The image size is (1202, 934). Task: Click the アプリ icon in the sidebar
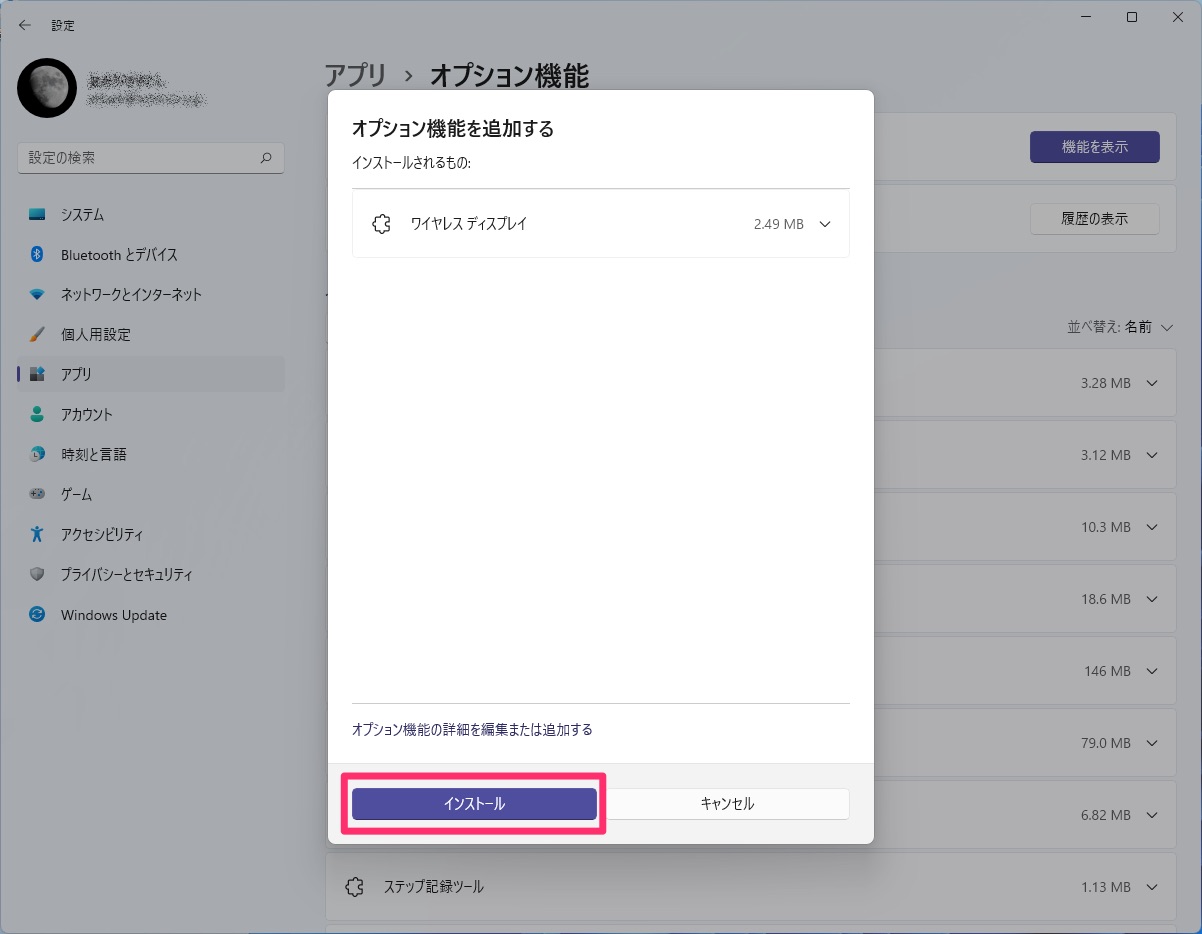pyautogui.click(x=37, y=374)
